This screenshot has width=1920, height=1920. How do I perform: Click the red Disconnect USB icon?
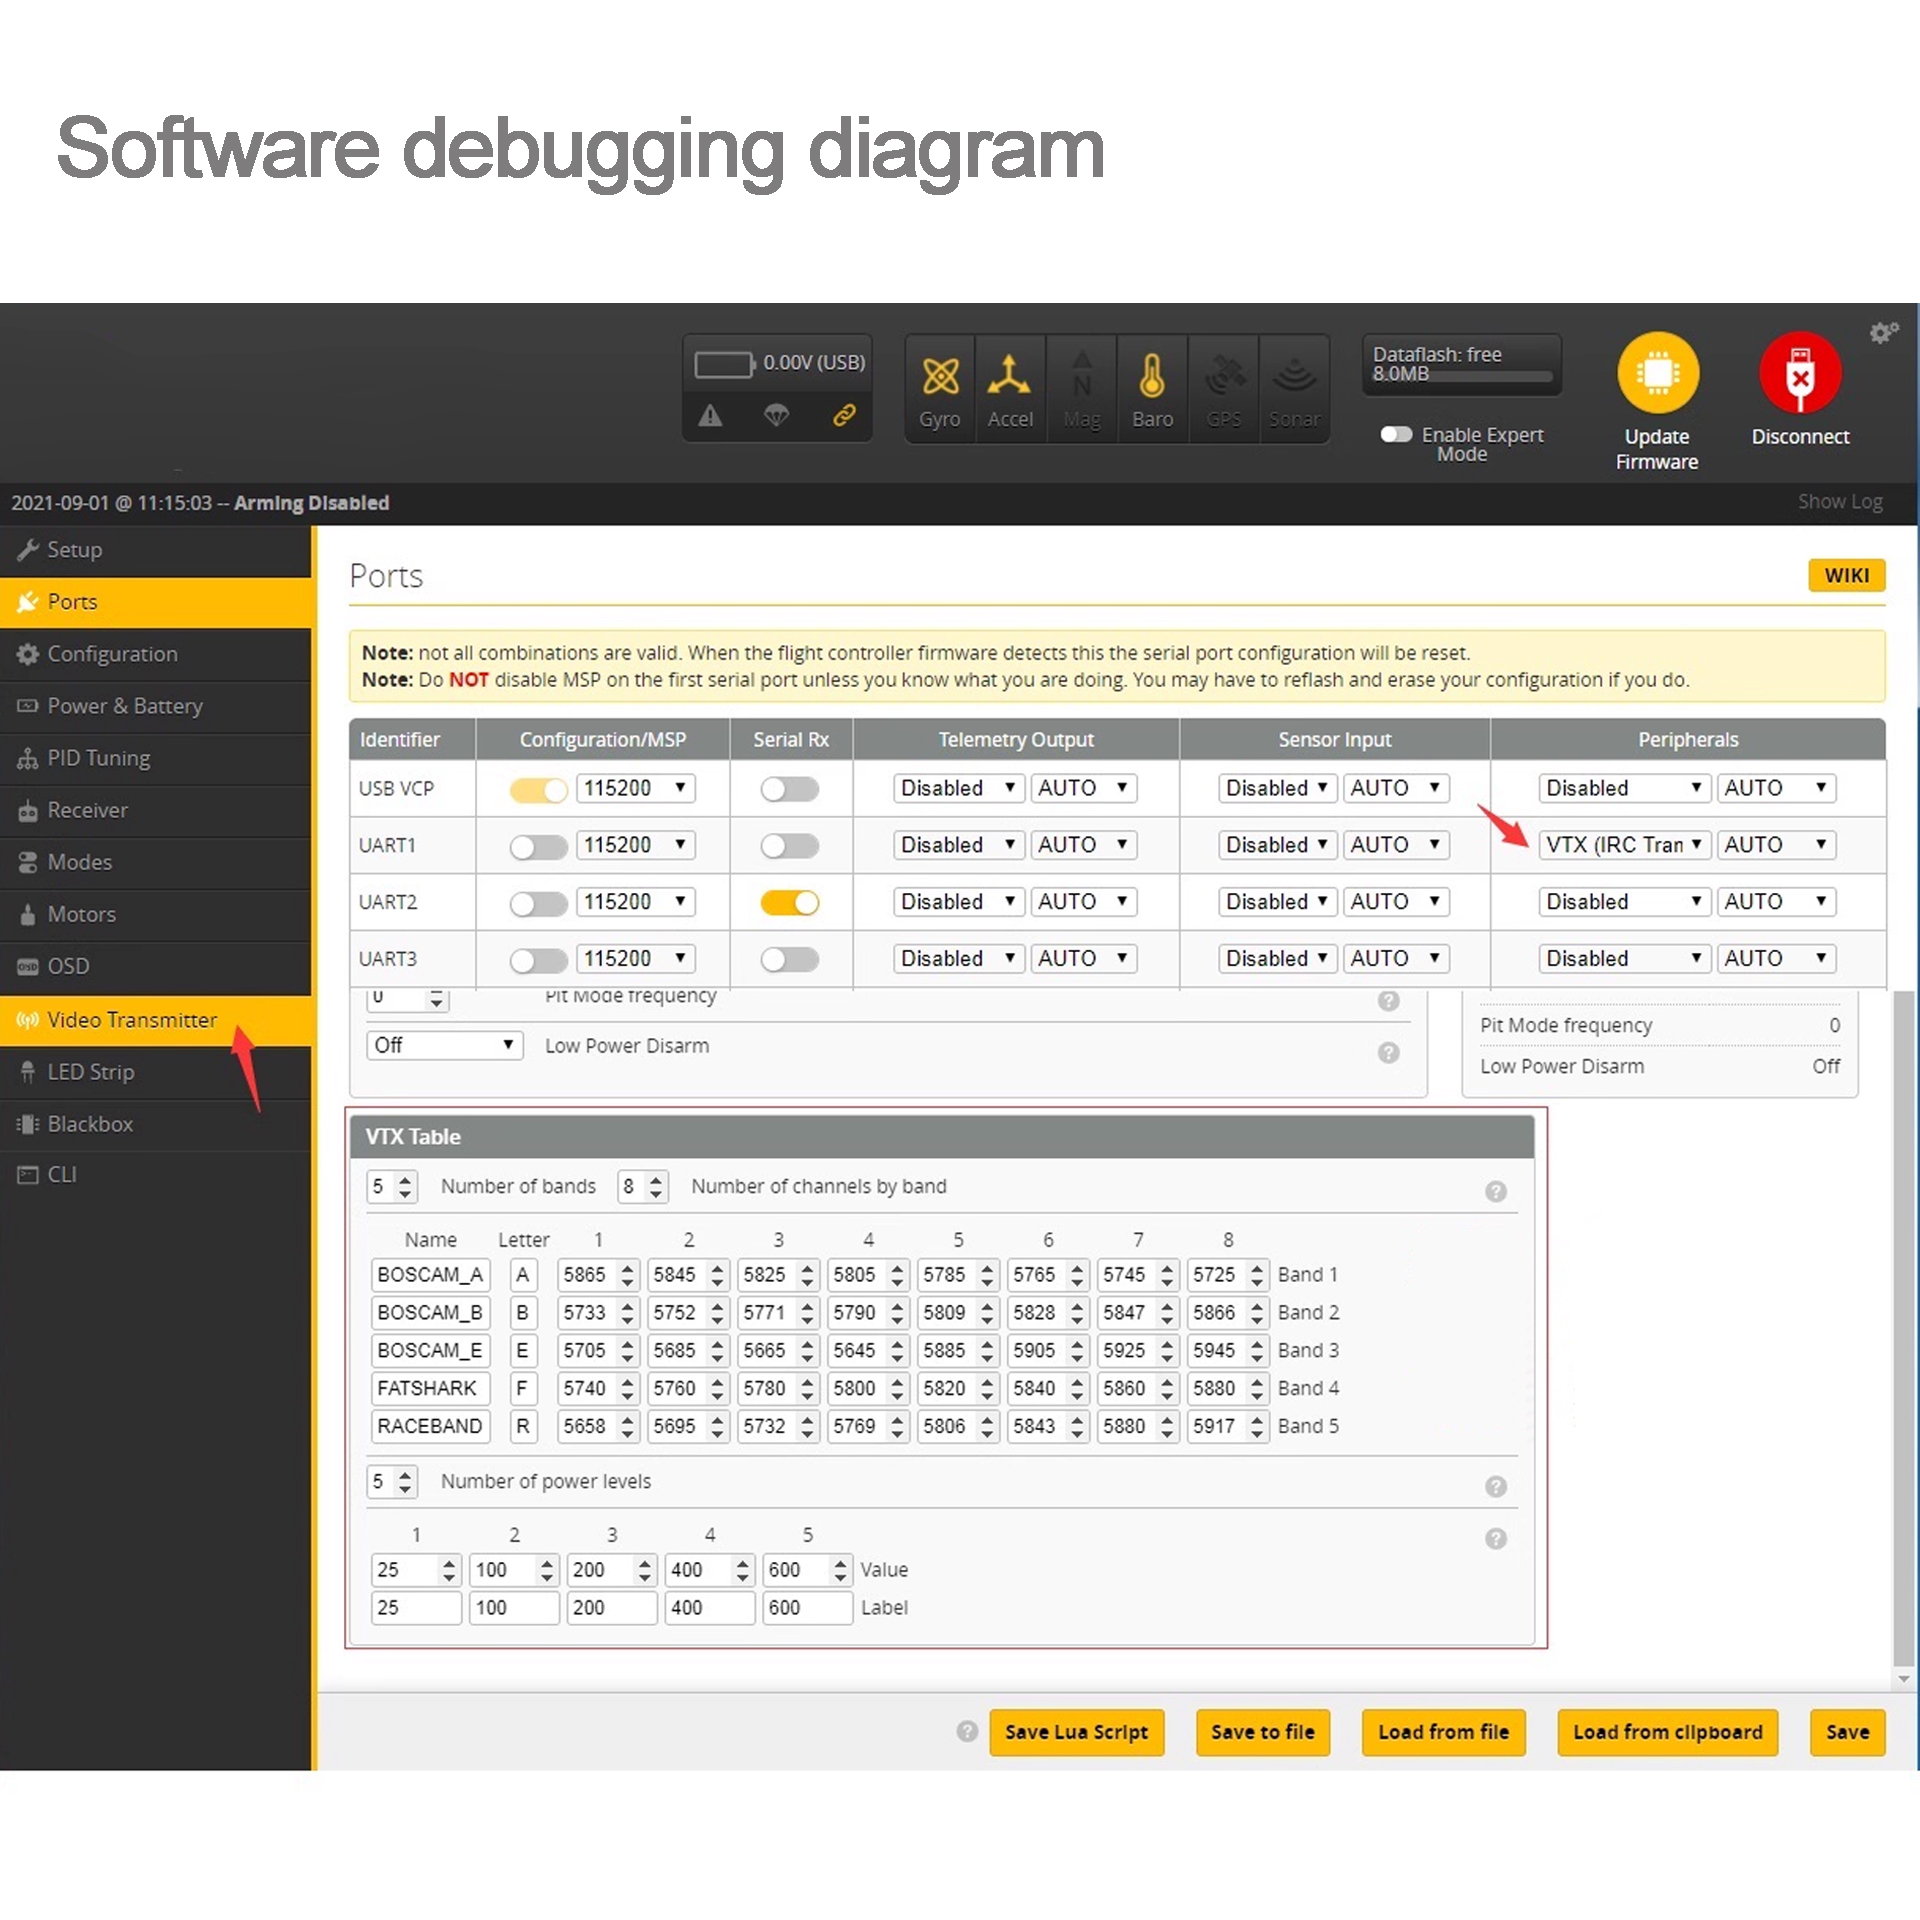point(1799,373)
